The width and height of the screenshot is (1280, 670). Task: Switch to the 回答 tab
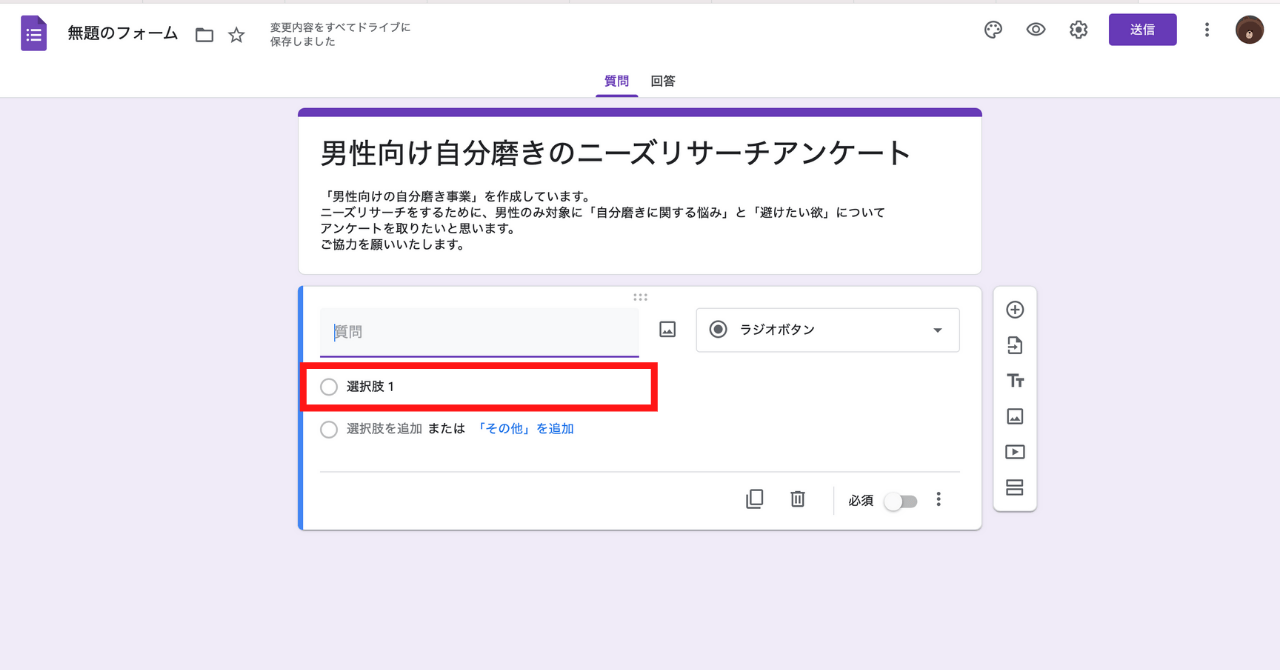[663, 81]
